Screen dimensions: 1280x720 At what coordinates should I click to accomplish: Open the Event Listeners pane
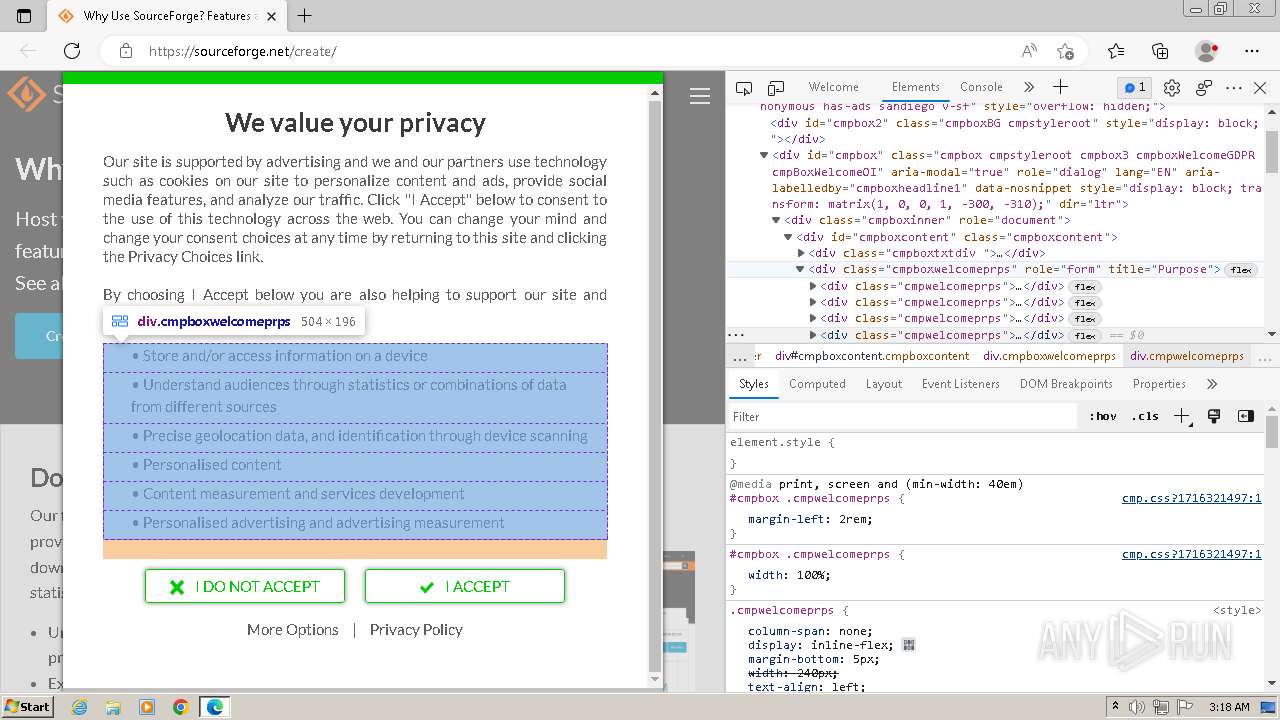coord(961,384)
